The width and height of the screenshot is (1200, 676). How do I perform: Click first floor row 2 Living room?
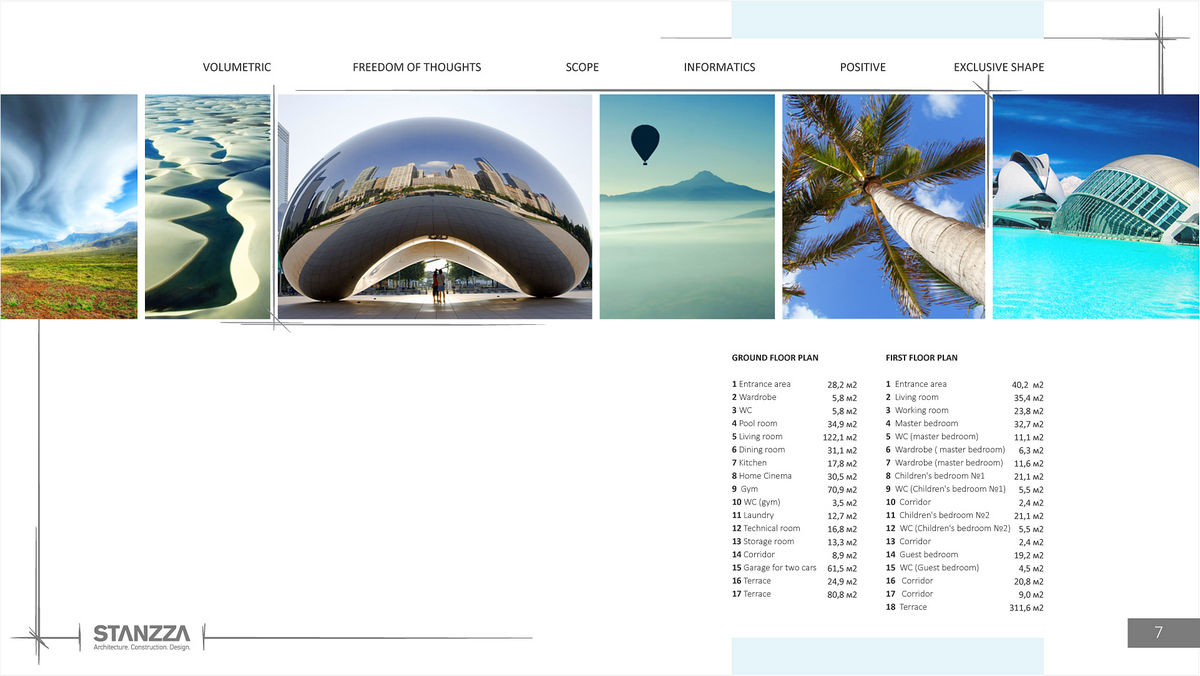coord(964,397)
